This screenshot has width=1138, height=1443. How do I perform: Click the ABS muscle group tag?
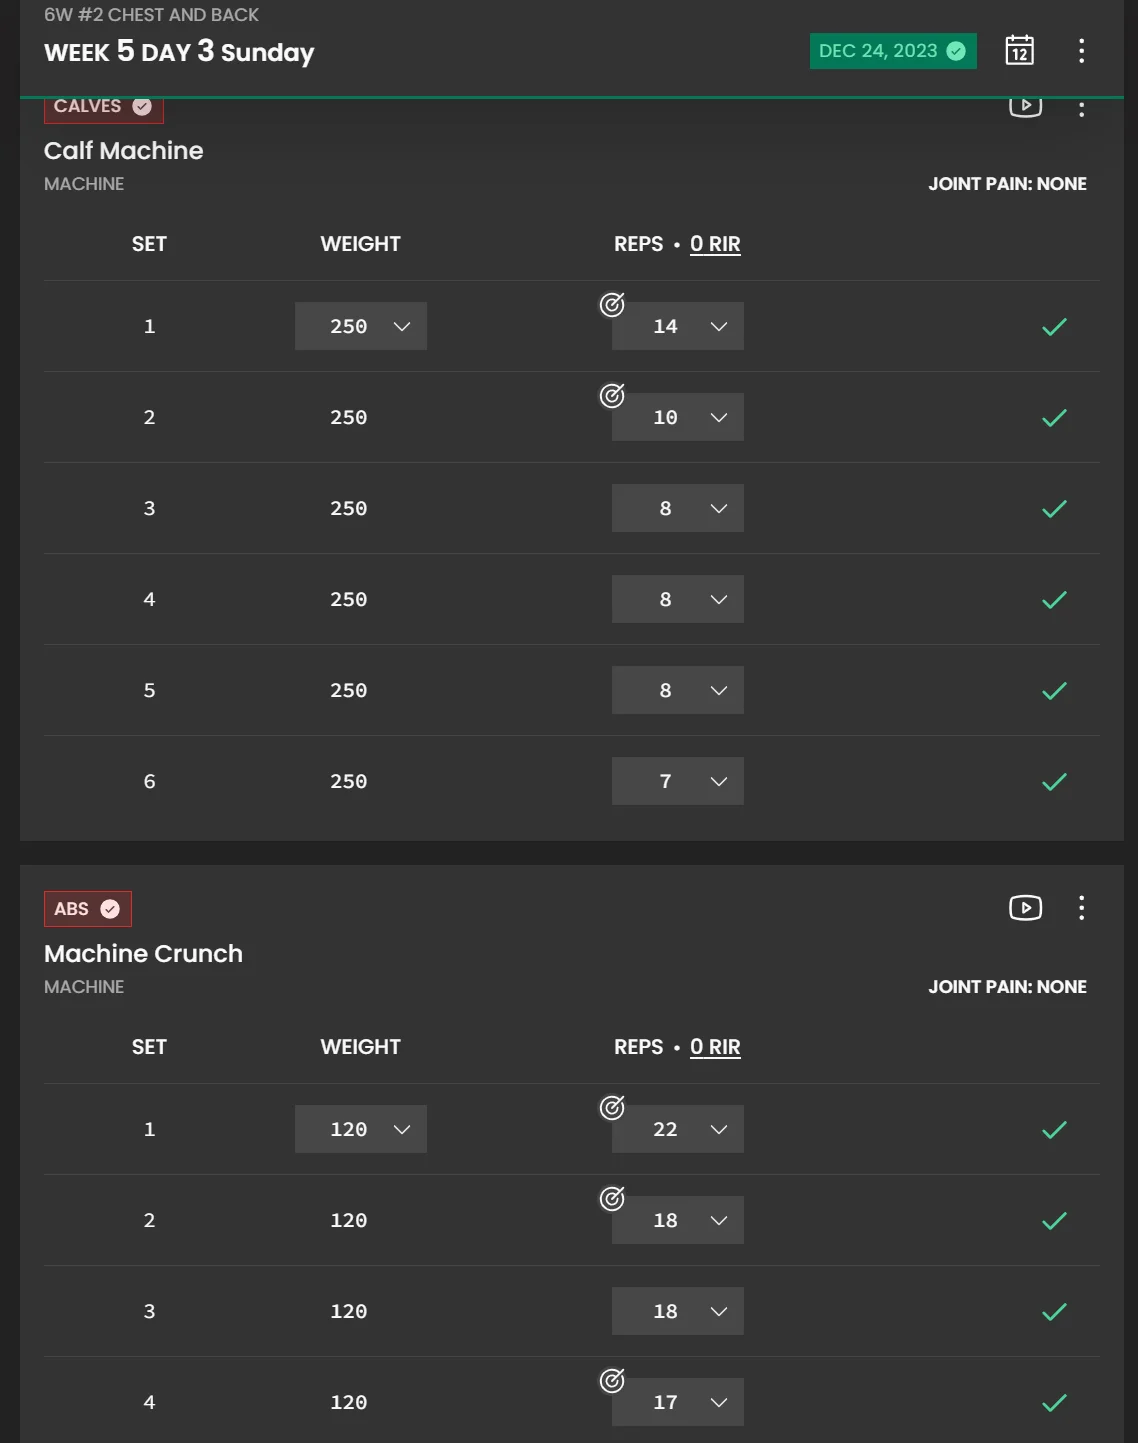coord(88,909)
